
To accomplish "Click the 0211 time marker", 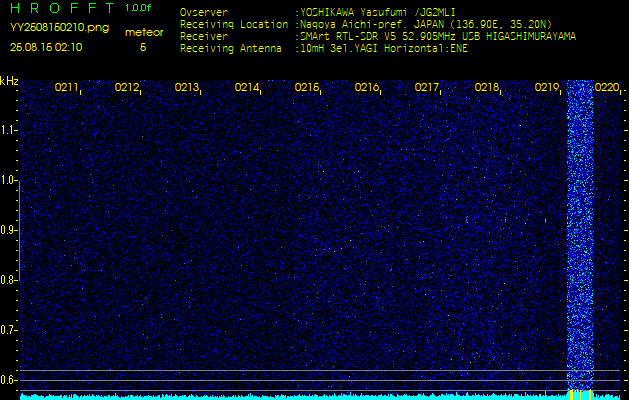I will pos(67,87).
